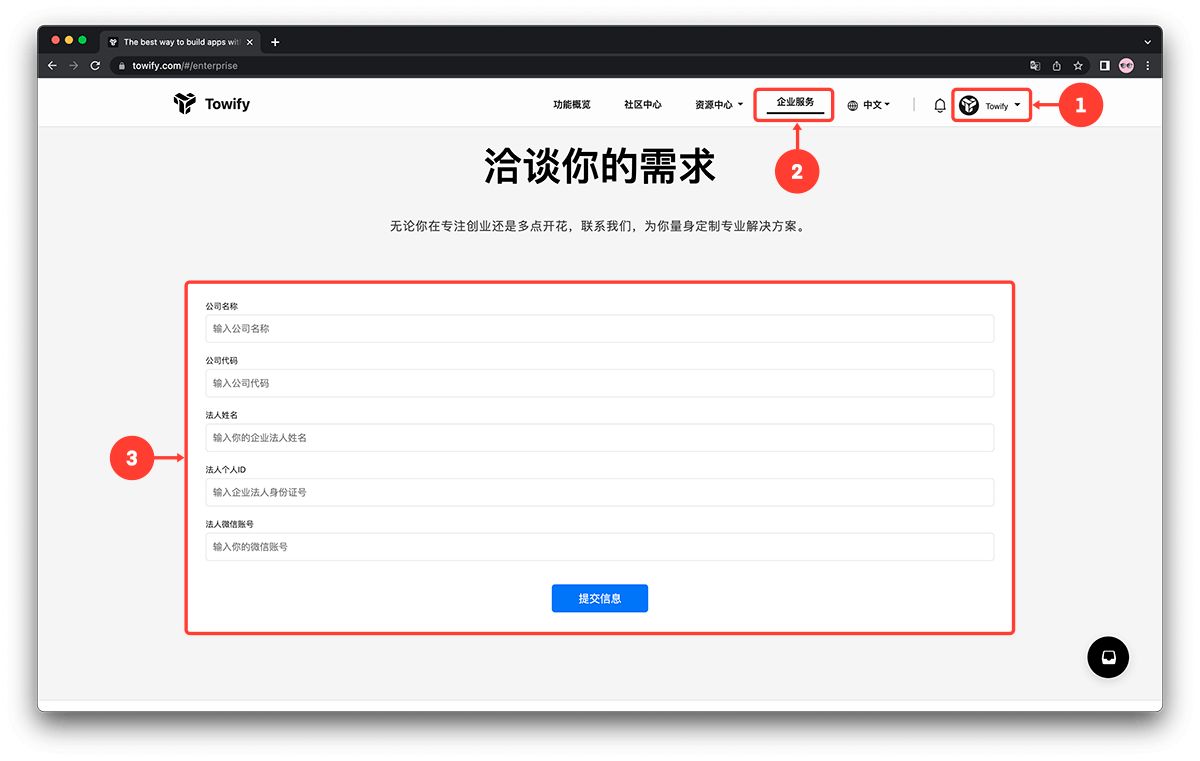Image resolution: width=1200 pixels, height=761 pixels.
Task: Click the towify.com address bar URL
Action: 185,66
